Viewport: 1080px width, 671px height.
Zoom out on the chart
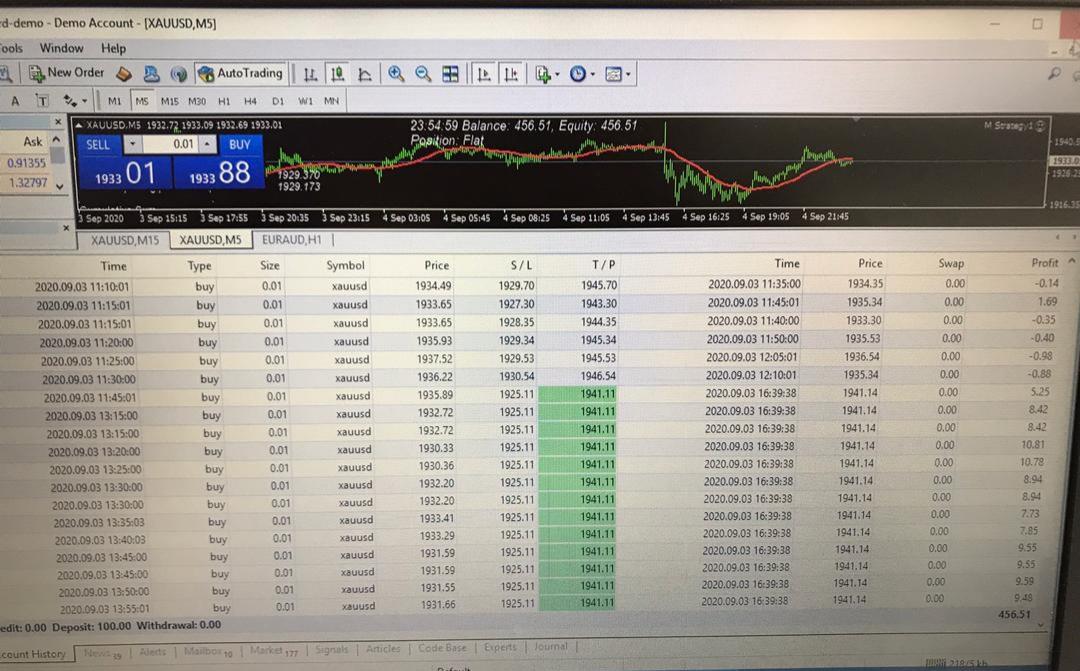(423, 74)
